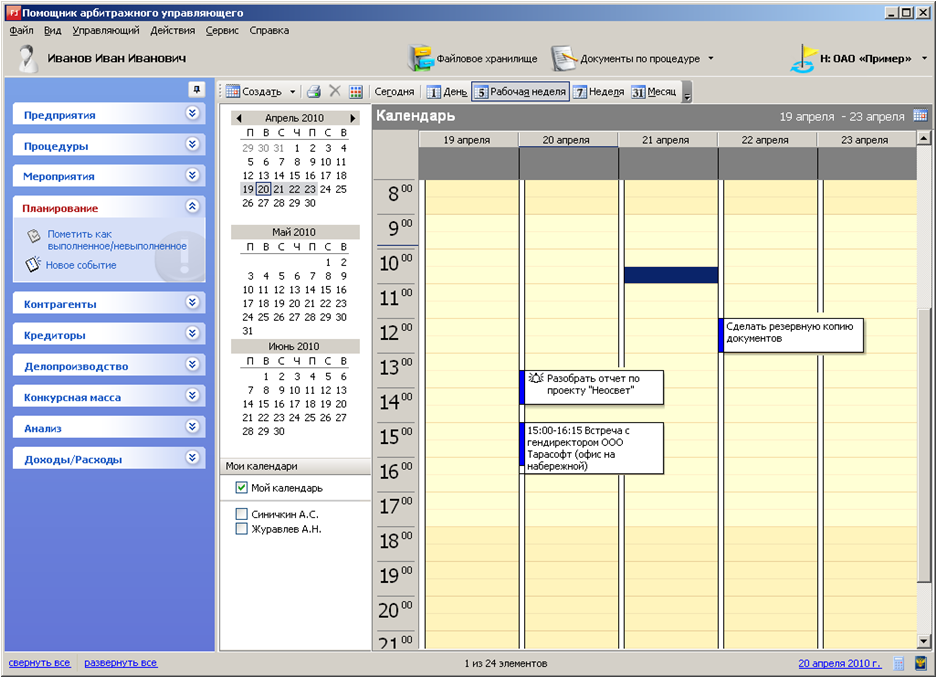Click the Новое событие link
The width and height of the screenshot is (937, 678).
click(x=80, y=265)
